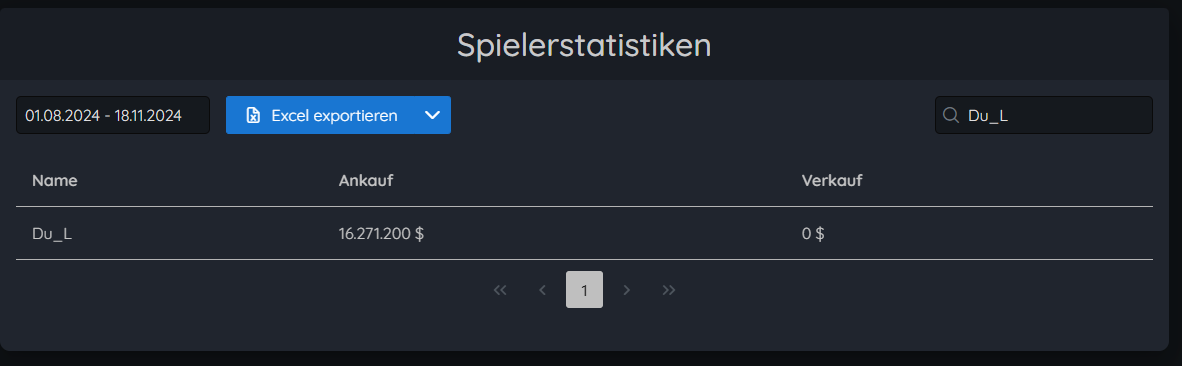The image size is (1182, 366).
Task: Sort by the Ankauf column header
Action: tap(366, 180)
